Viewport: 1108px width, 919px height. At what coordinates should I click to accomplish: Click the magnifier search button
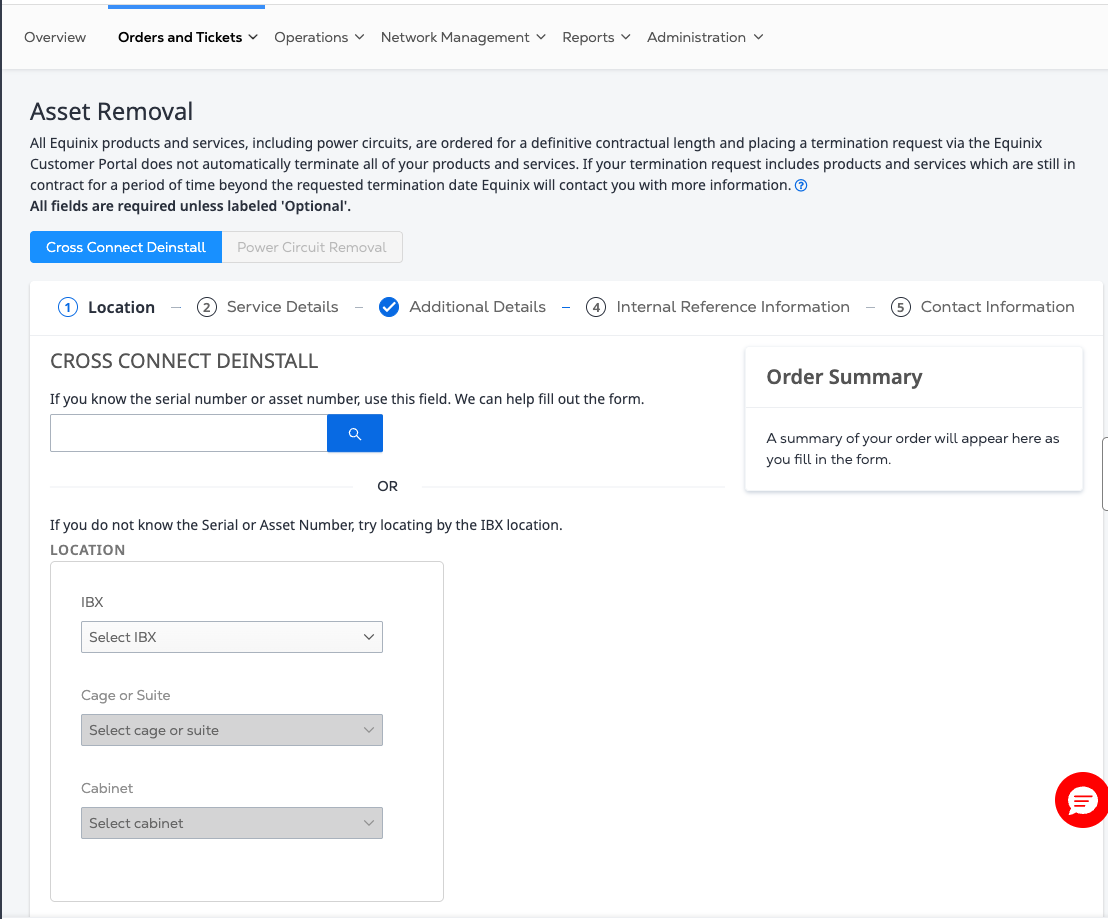tap(354, 434)
